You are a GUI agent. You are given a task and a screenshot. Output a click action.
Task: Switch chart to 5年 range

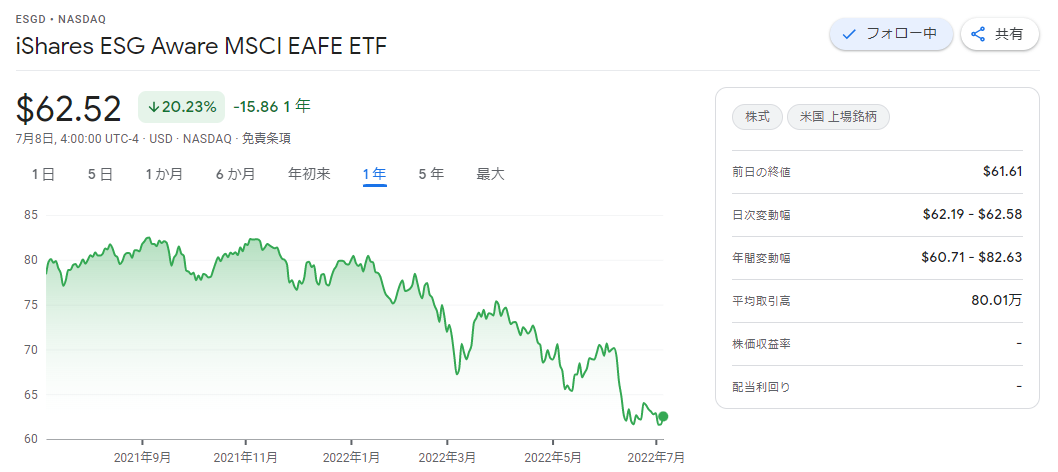tap(431, 175)
